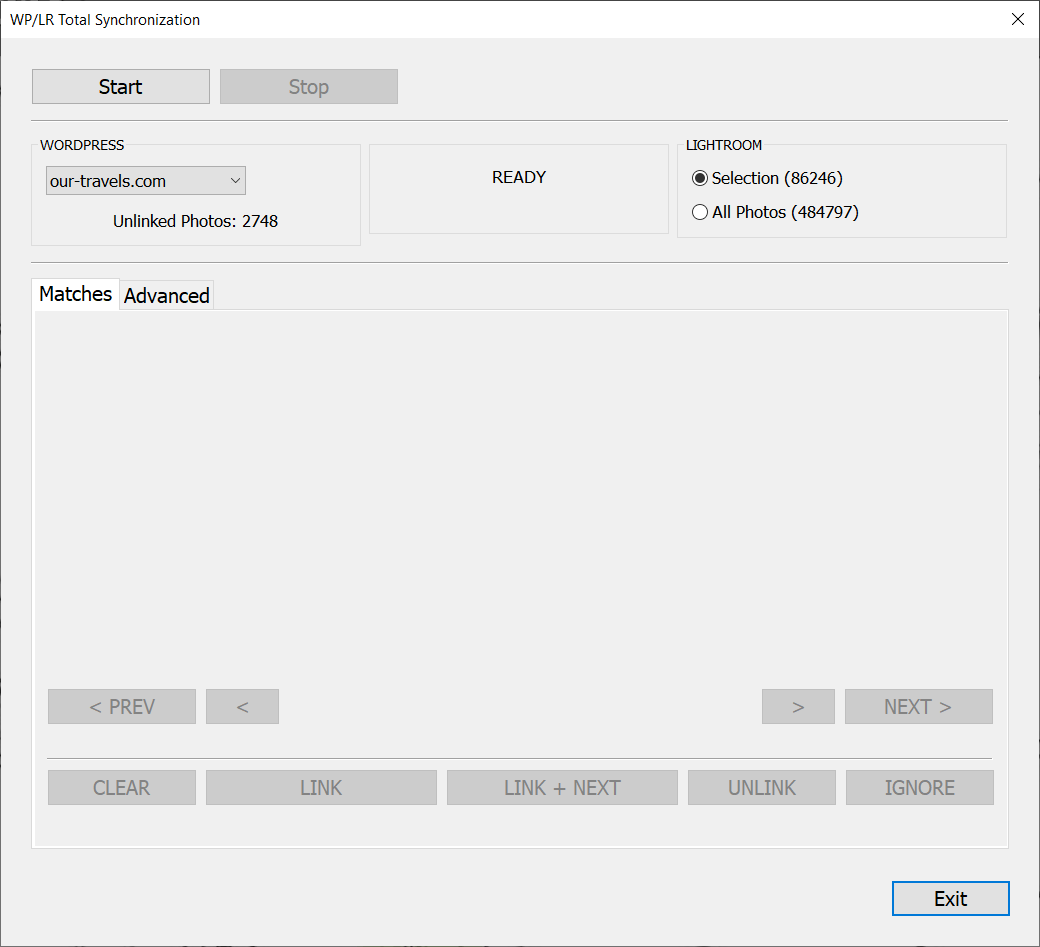The image size is (1040, 947).
Task: Switch to the Matches tab
Action: click(75, 294)
